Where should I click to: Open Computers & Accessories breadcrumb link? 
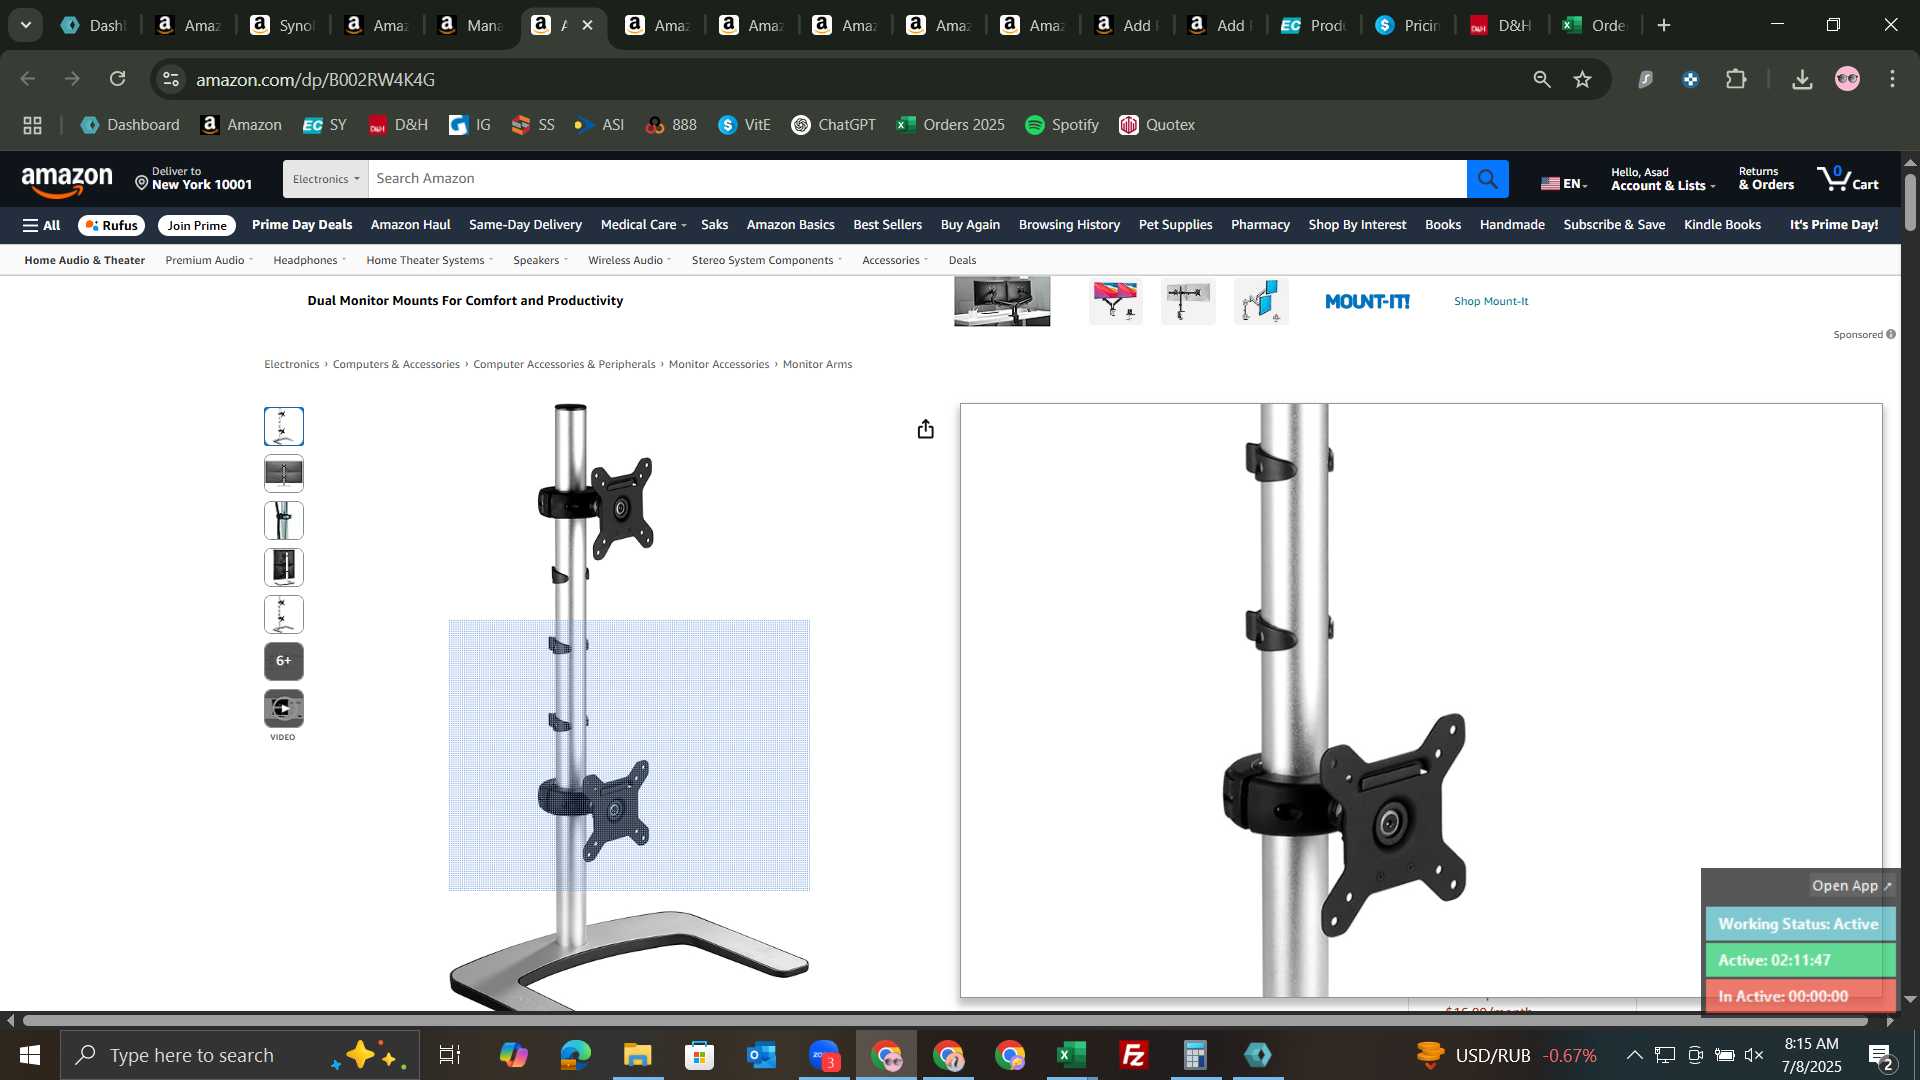pos(396,364)
